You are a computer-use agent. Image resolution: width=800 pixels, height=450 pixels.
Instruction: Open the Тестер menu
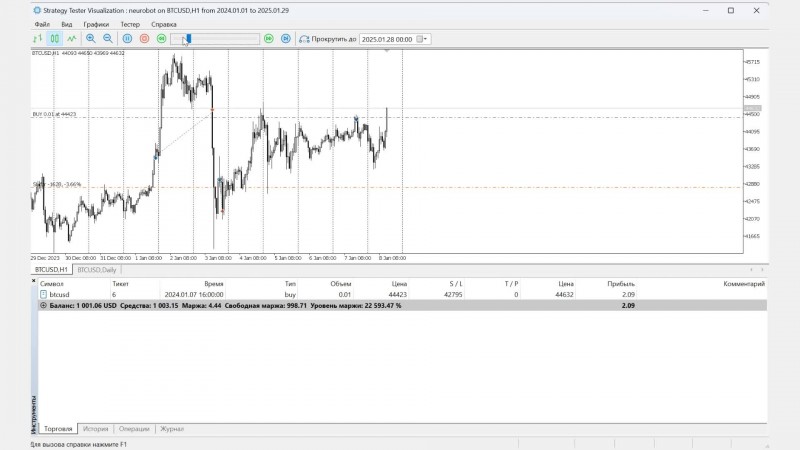point(130,24)
